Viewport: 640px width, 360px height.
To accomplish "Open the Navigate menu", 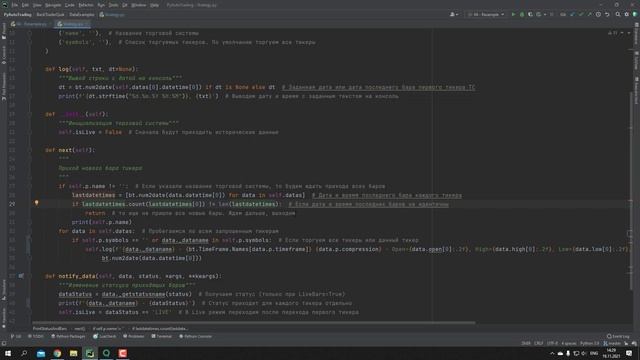I will click(53, 5).
